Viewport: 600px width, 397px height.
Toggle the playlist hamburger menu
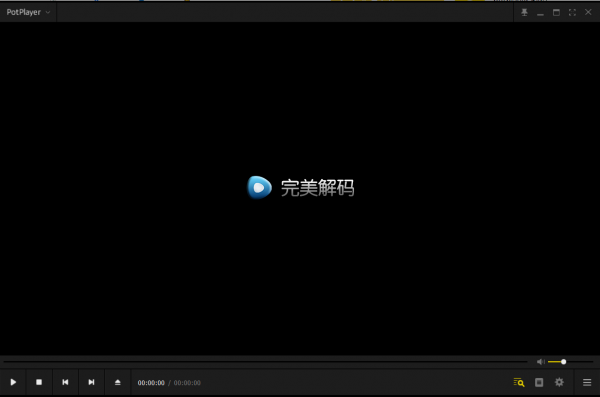[587, 382]
